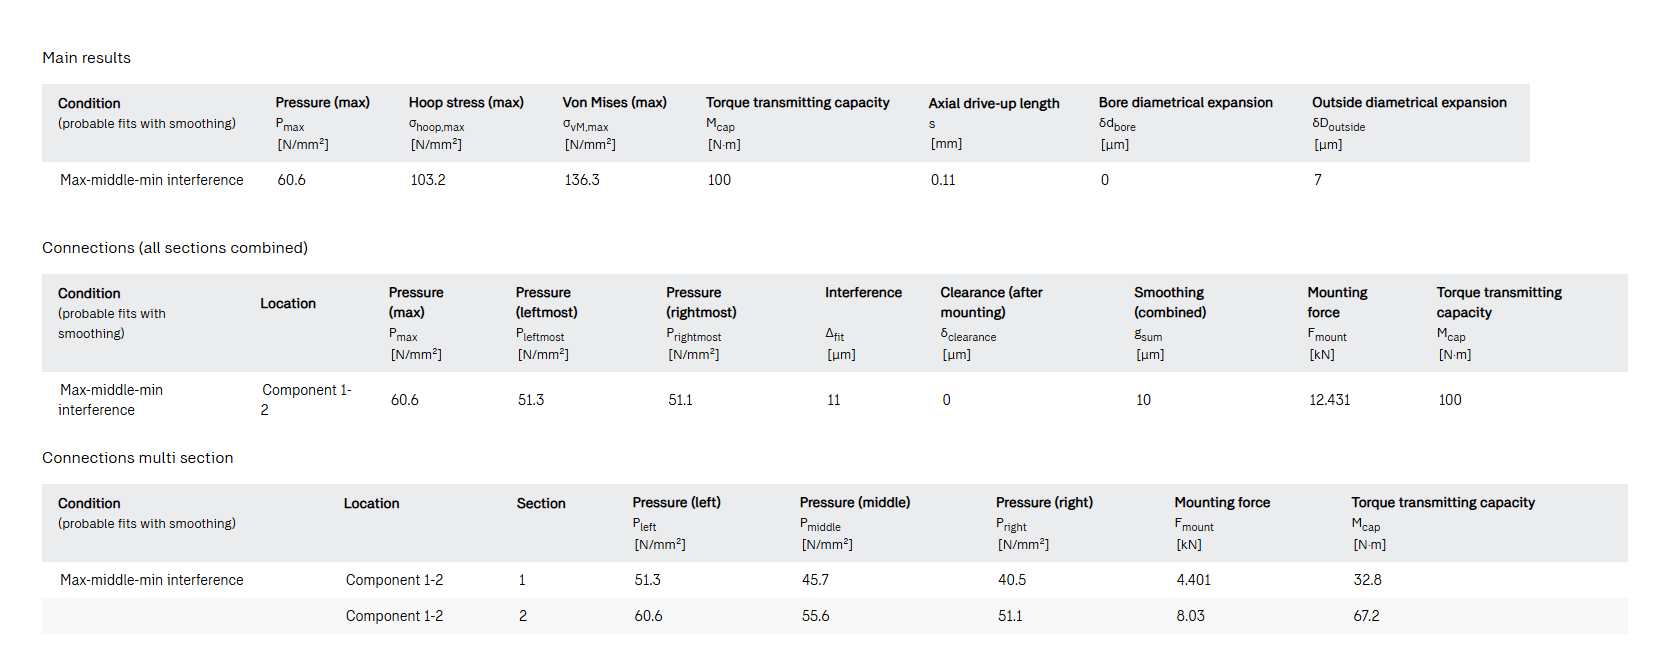Click the Von Mises (max) column header
Screen dimensions: 1657x651
[x=614, y=103]
